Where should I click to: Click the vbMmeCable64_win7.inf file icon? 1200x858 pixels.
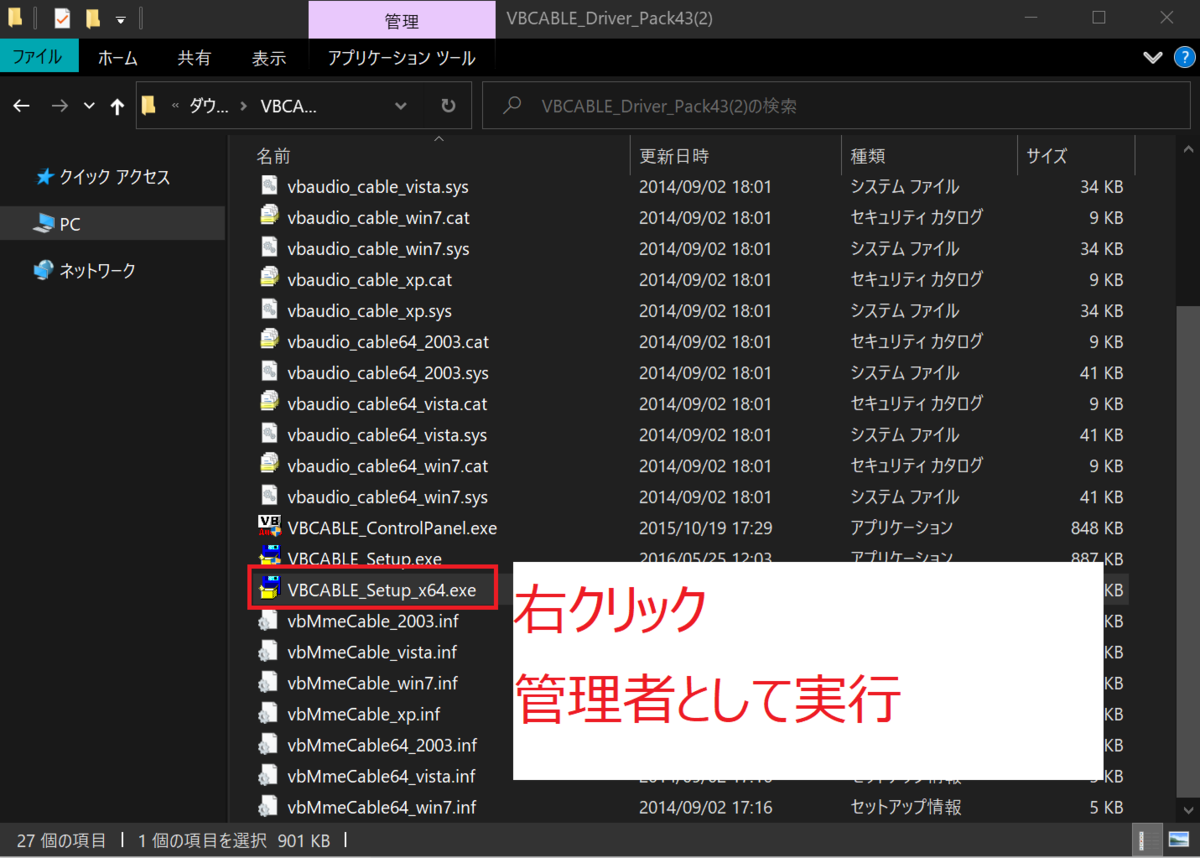268,806
